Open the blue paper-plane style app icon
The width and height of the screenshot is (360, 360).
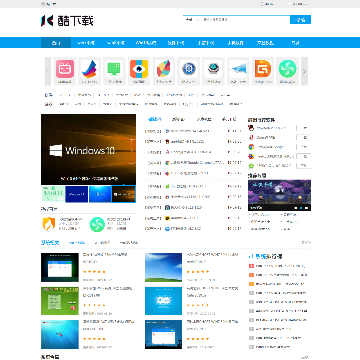tap(238, 69)
